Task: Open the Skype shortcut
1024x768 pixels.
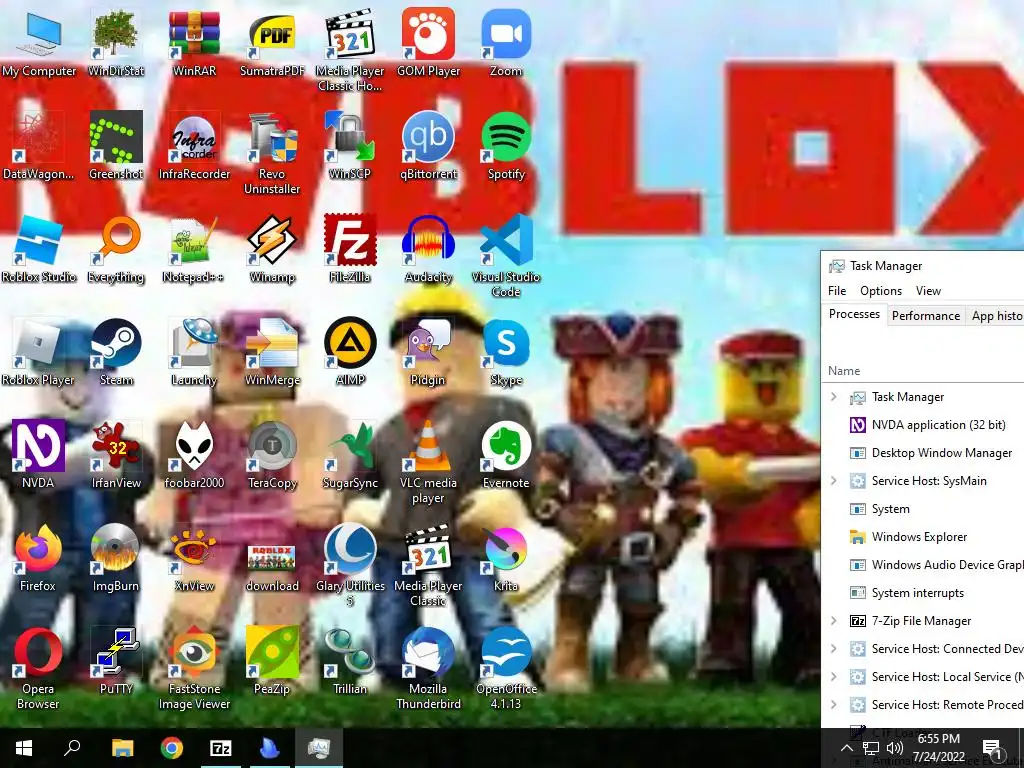Action: click(x=506, y=352)
